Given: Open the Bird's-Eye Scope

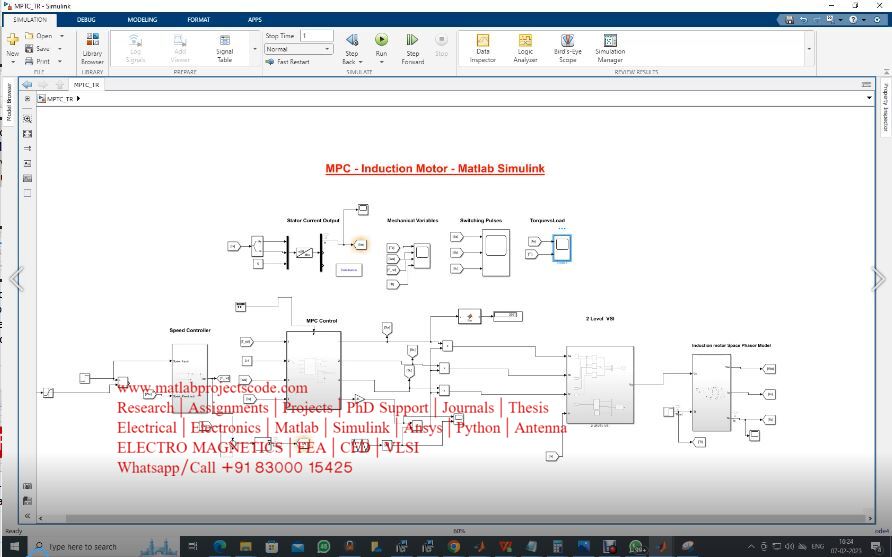Looking at the screenshot, I should pyautogui.click(x=567, y=47).
